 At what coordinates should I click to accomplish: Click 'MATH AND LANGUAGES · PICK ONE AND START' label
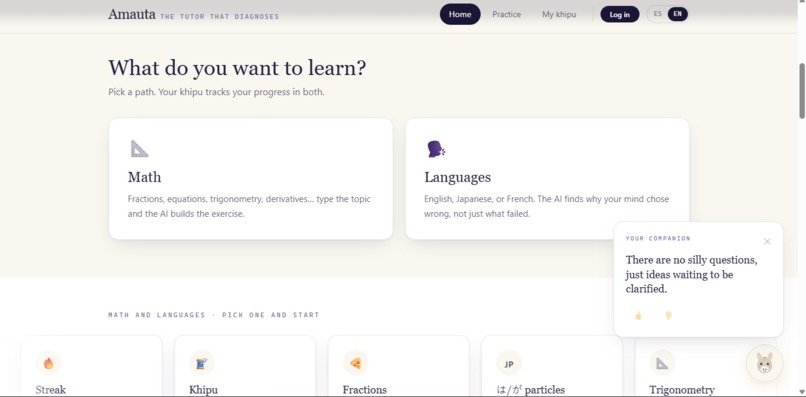click(x=214, y=315)
